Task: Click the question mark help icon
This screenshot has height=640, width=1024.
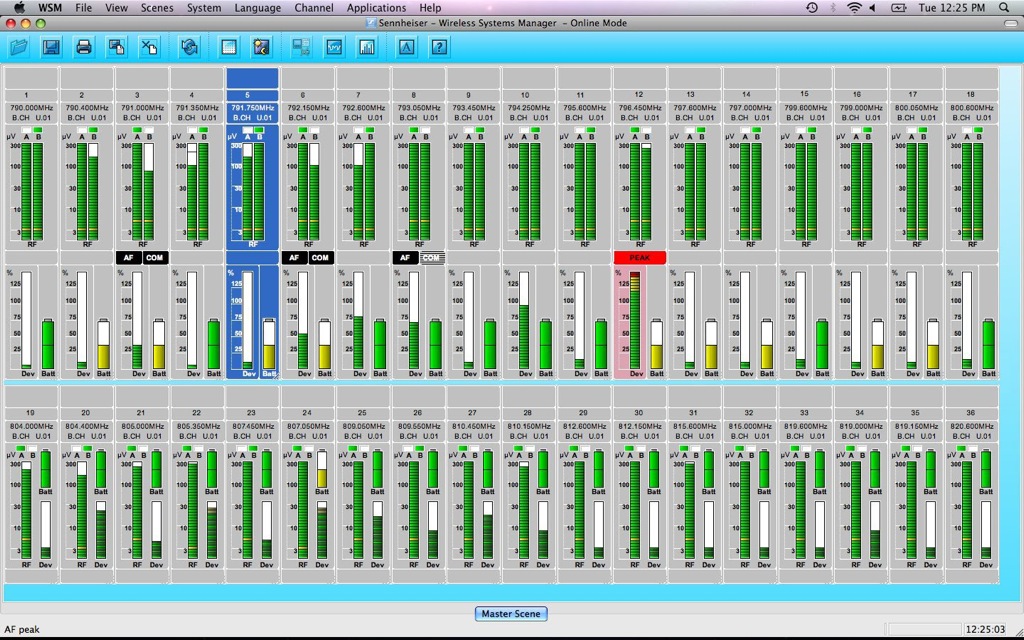Action: point(438,47)
